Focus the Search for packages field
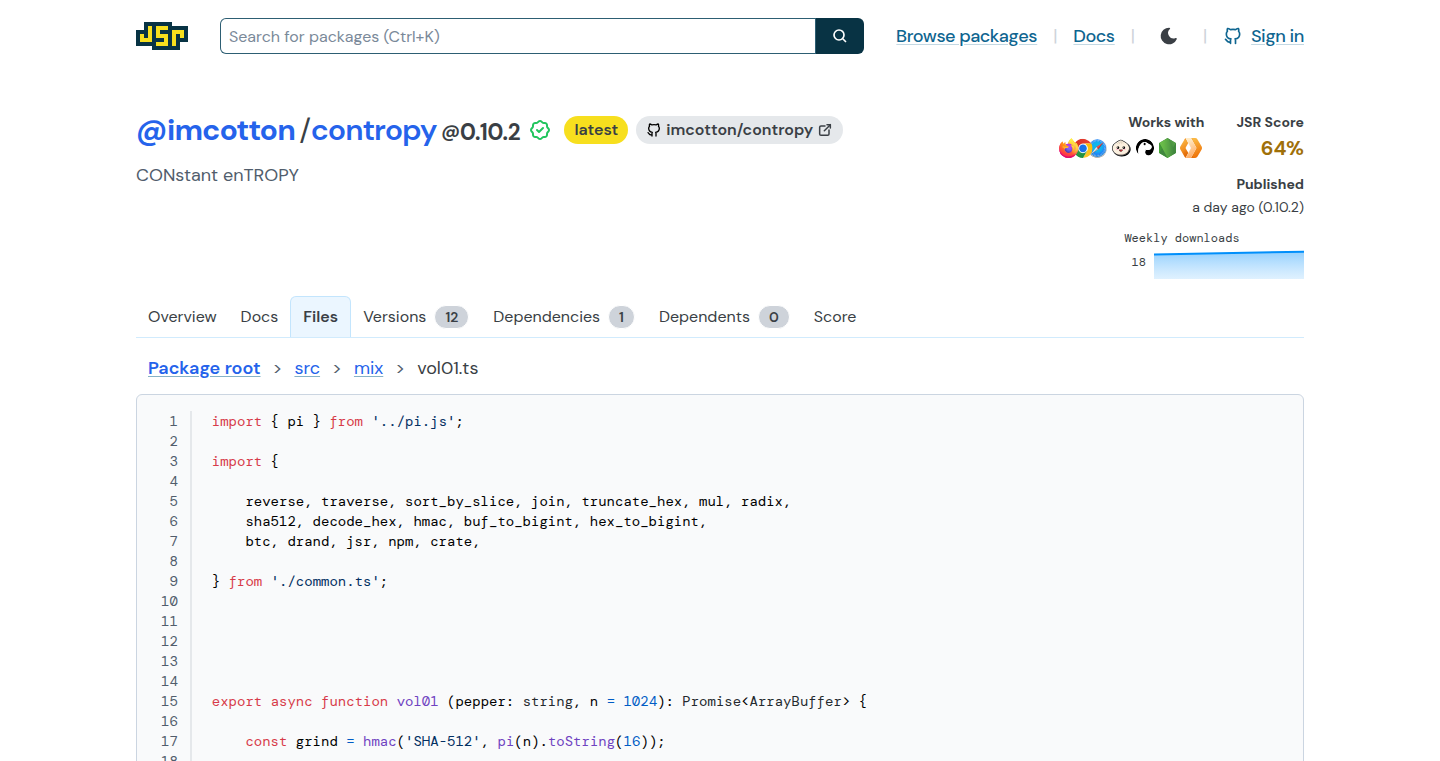 tap(518, 36)
